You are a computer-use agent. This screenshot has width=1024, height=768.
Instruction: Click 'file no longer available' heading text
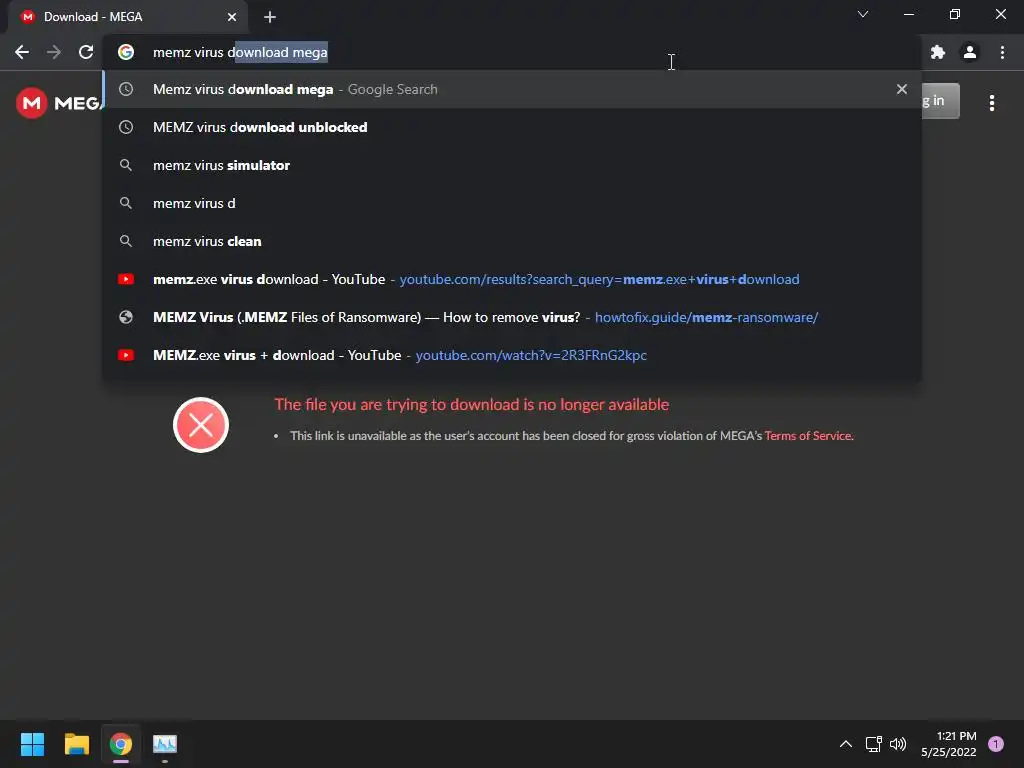(x=472, y=404)
